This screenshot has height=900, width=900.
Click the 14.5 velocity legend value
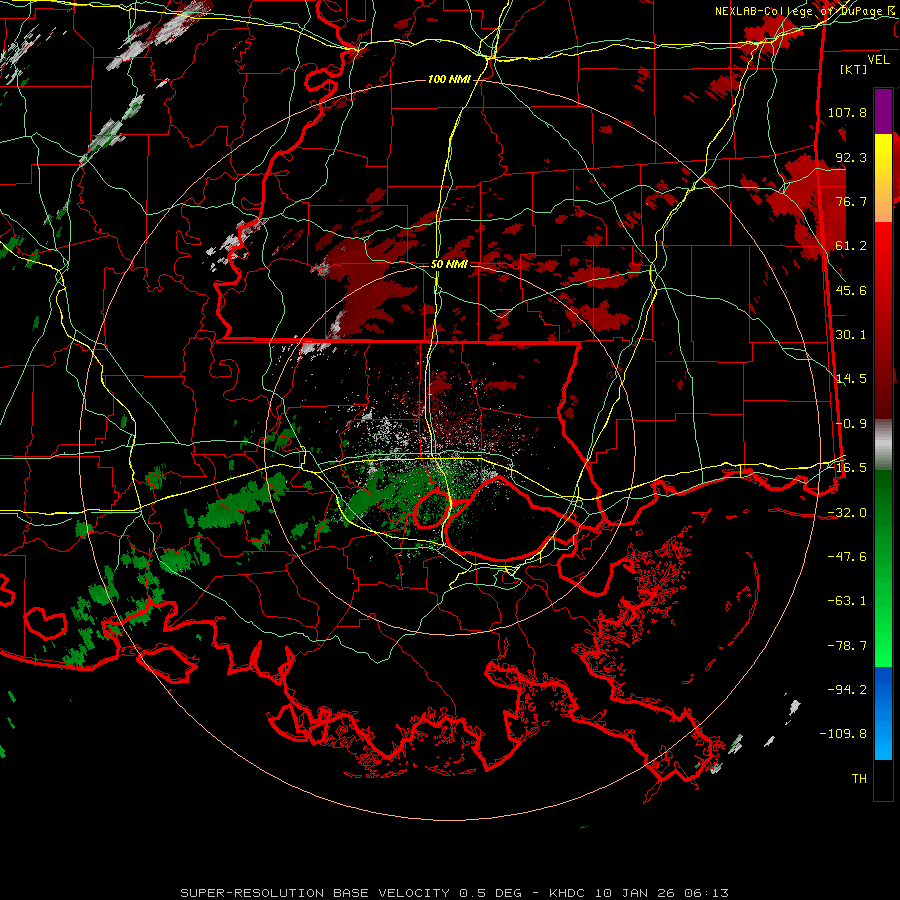click(x=851, y=379)
